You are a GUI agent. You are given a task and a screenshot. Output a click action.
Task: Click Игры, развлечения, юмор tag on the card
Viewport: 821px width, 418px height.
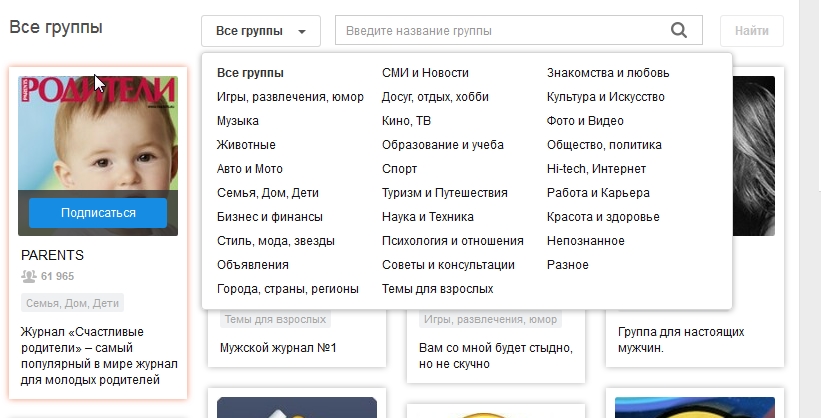point(491,319)
